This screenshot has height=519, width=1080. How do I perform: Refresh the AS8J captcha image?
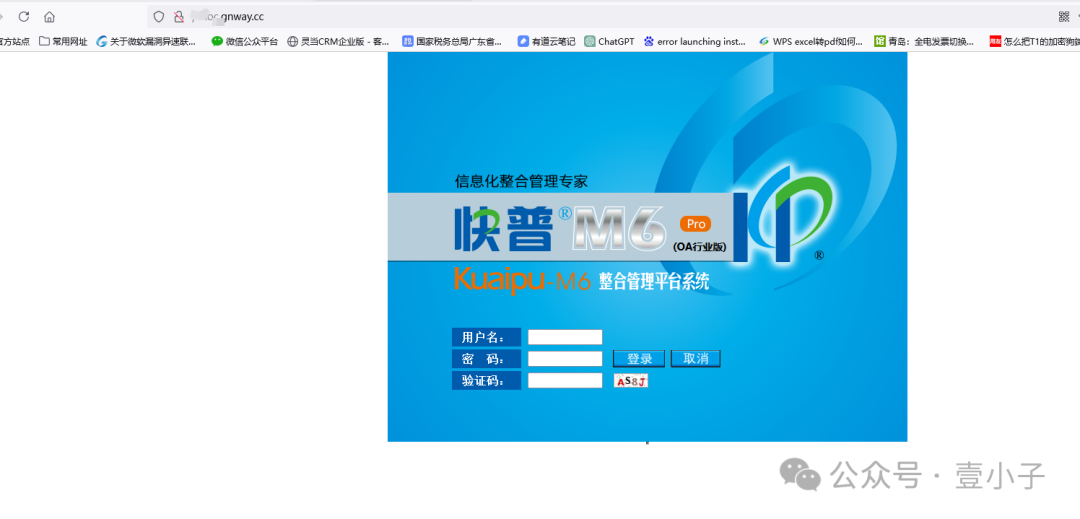pyautogui.click(x=631, y=381)
